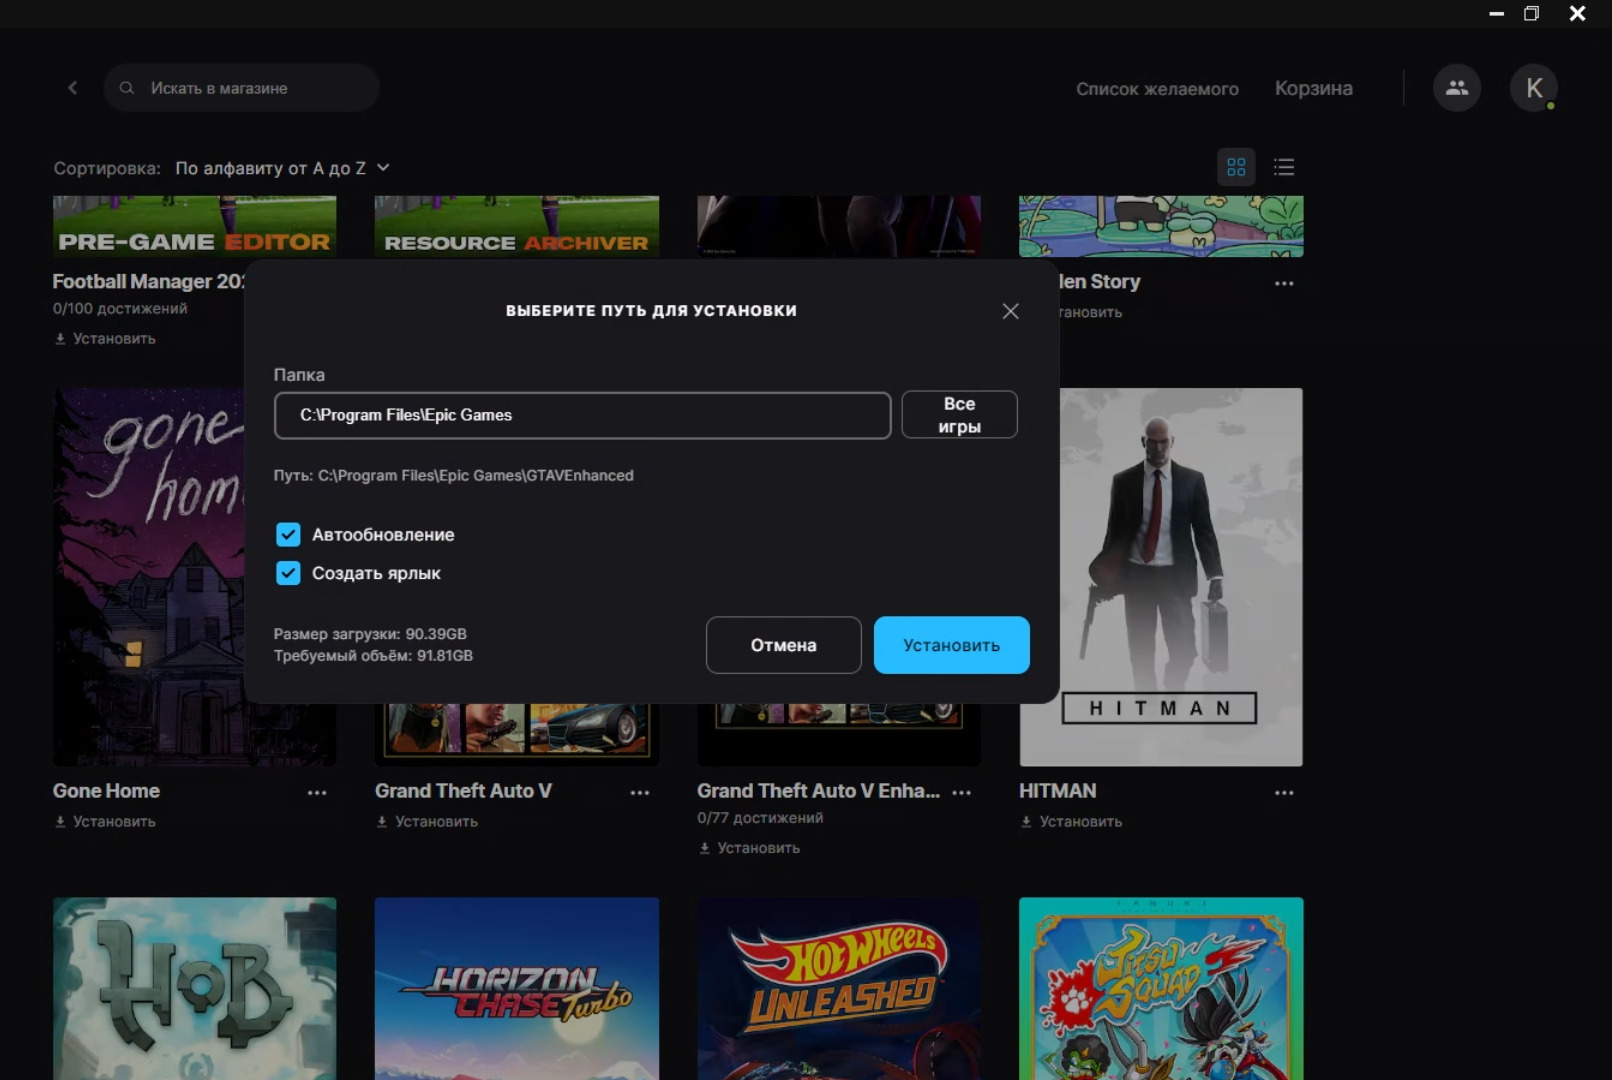Click the HITMAN title text

(x=1057, y=791)
